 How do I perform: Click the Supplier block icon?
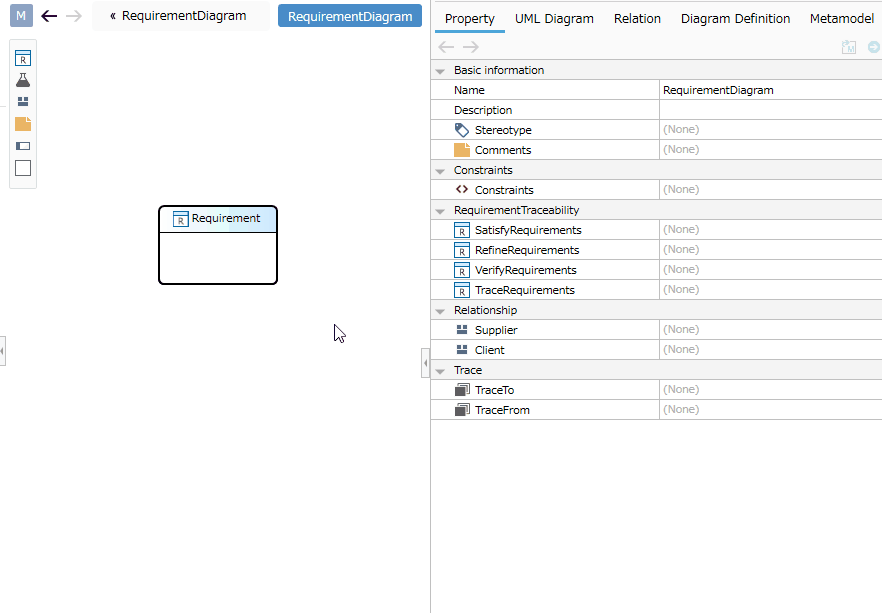coord(462,330)
